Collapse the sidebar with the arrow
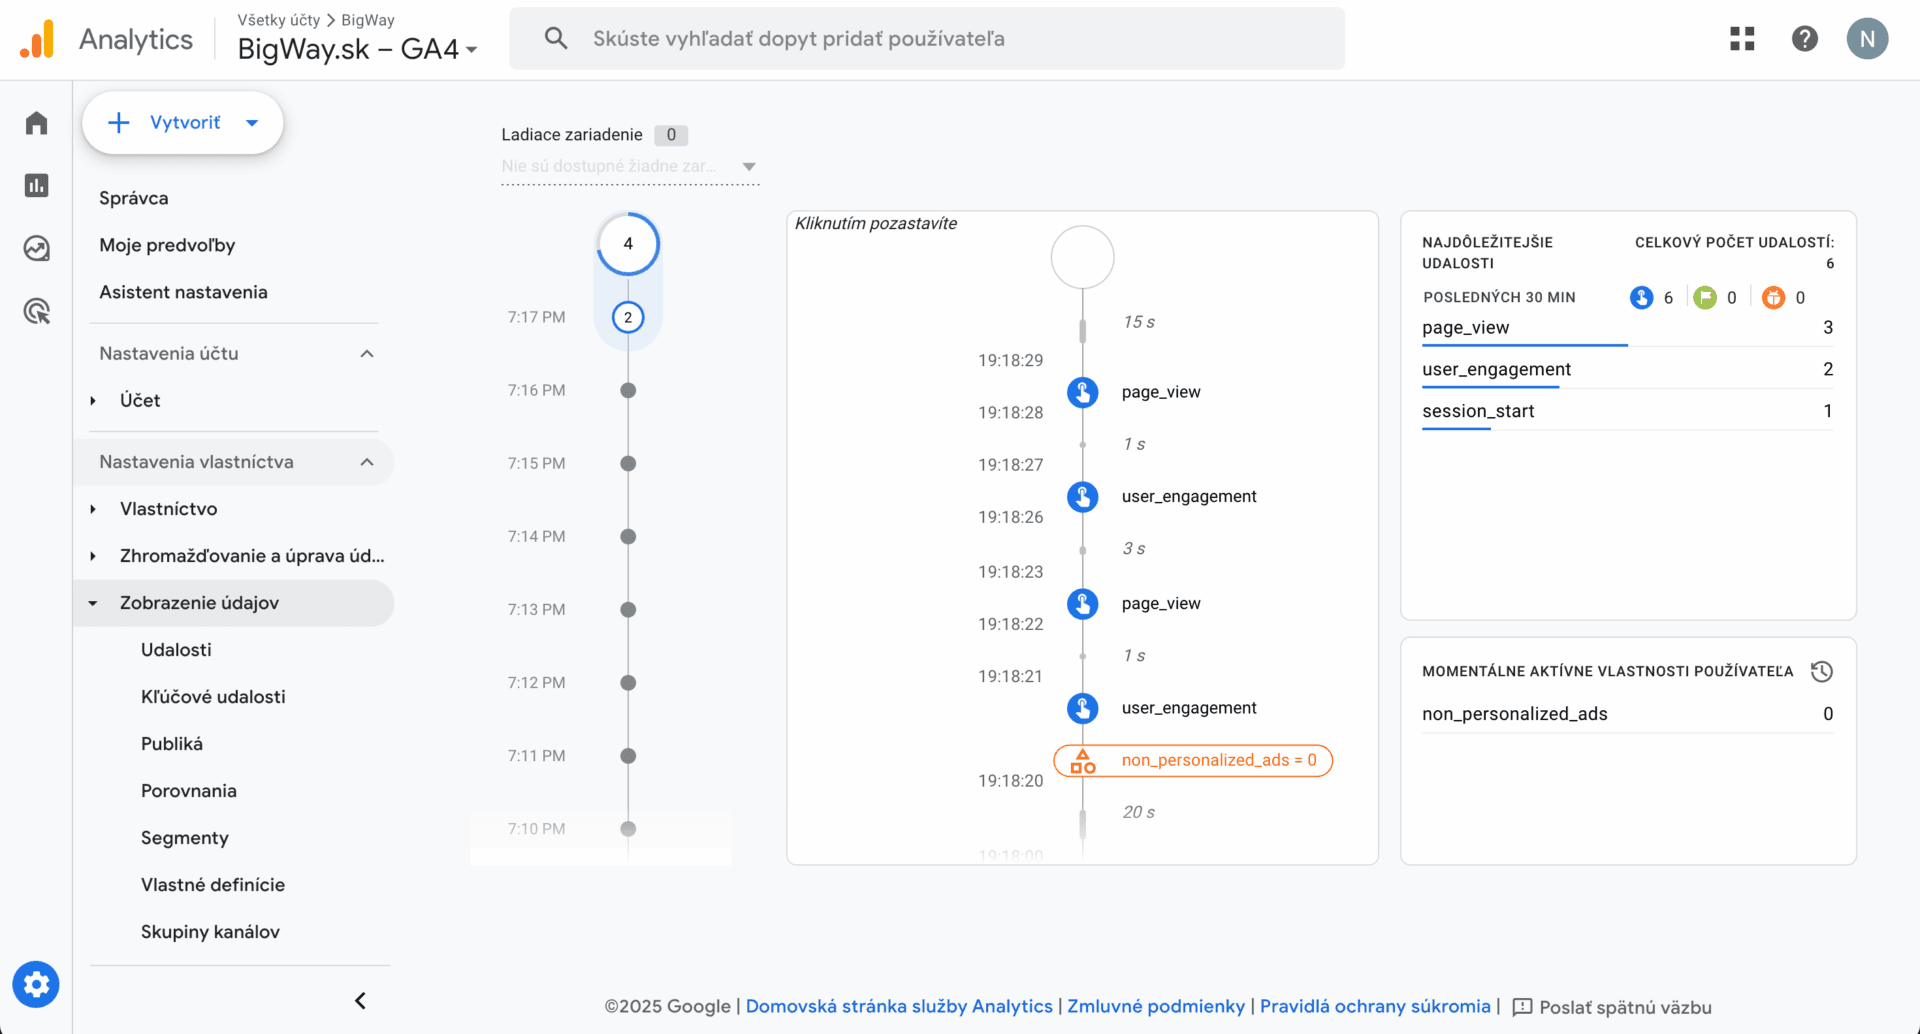The image size is (1920, 1034). 360,1001
